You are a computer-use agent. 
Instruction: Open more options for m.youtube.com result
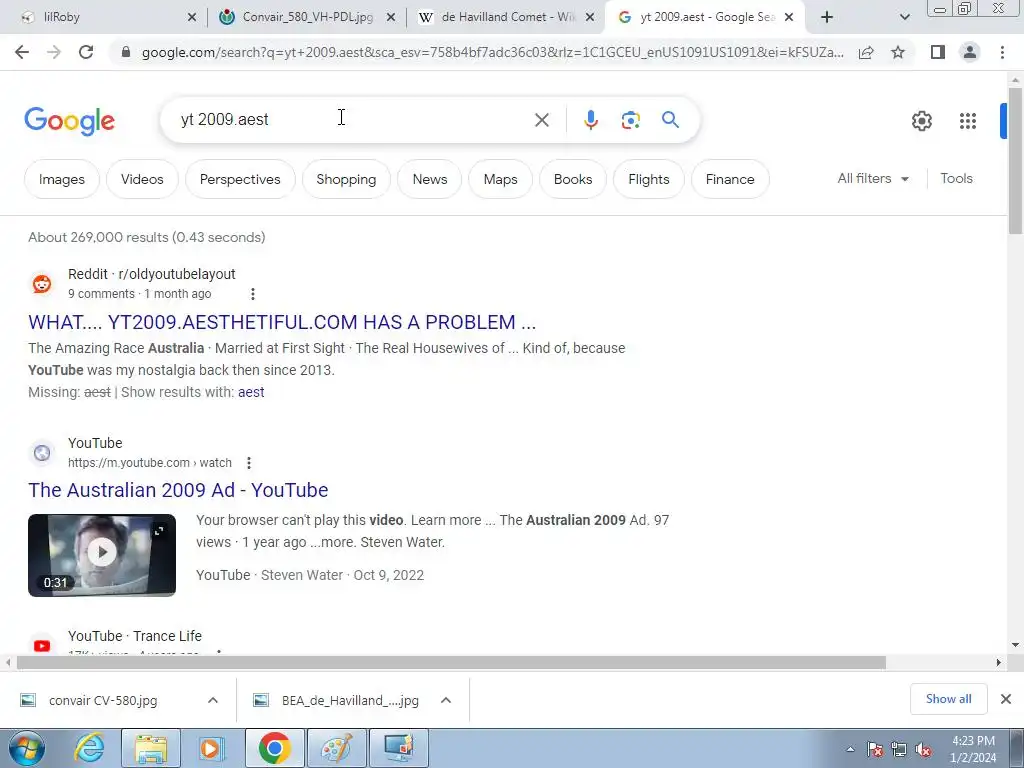click(249, 463)
